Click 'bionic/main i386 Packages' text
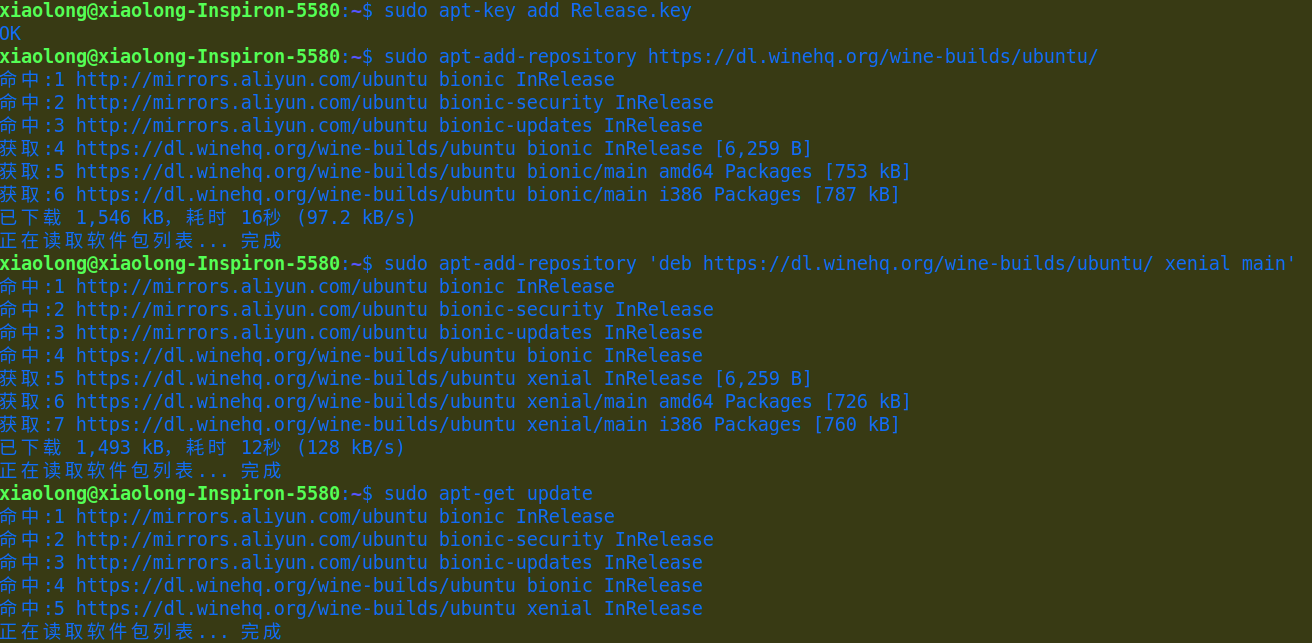The height and width of the screenshot is (643, 1312). click(x=665, y=195)
